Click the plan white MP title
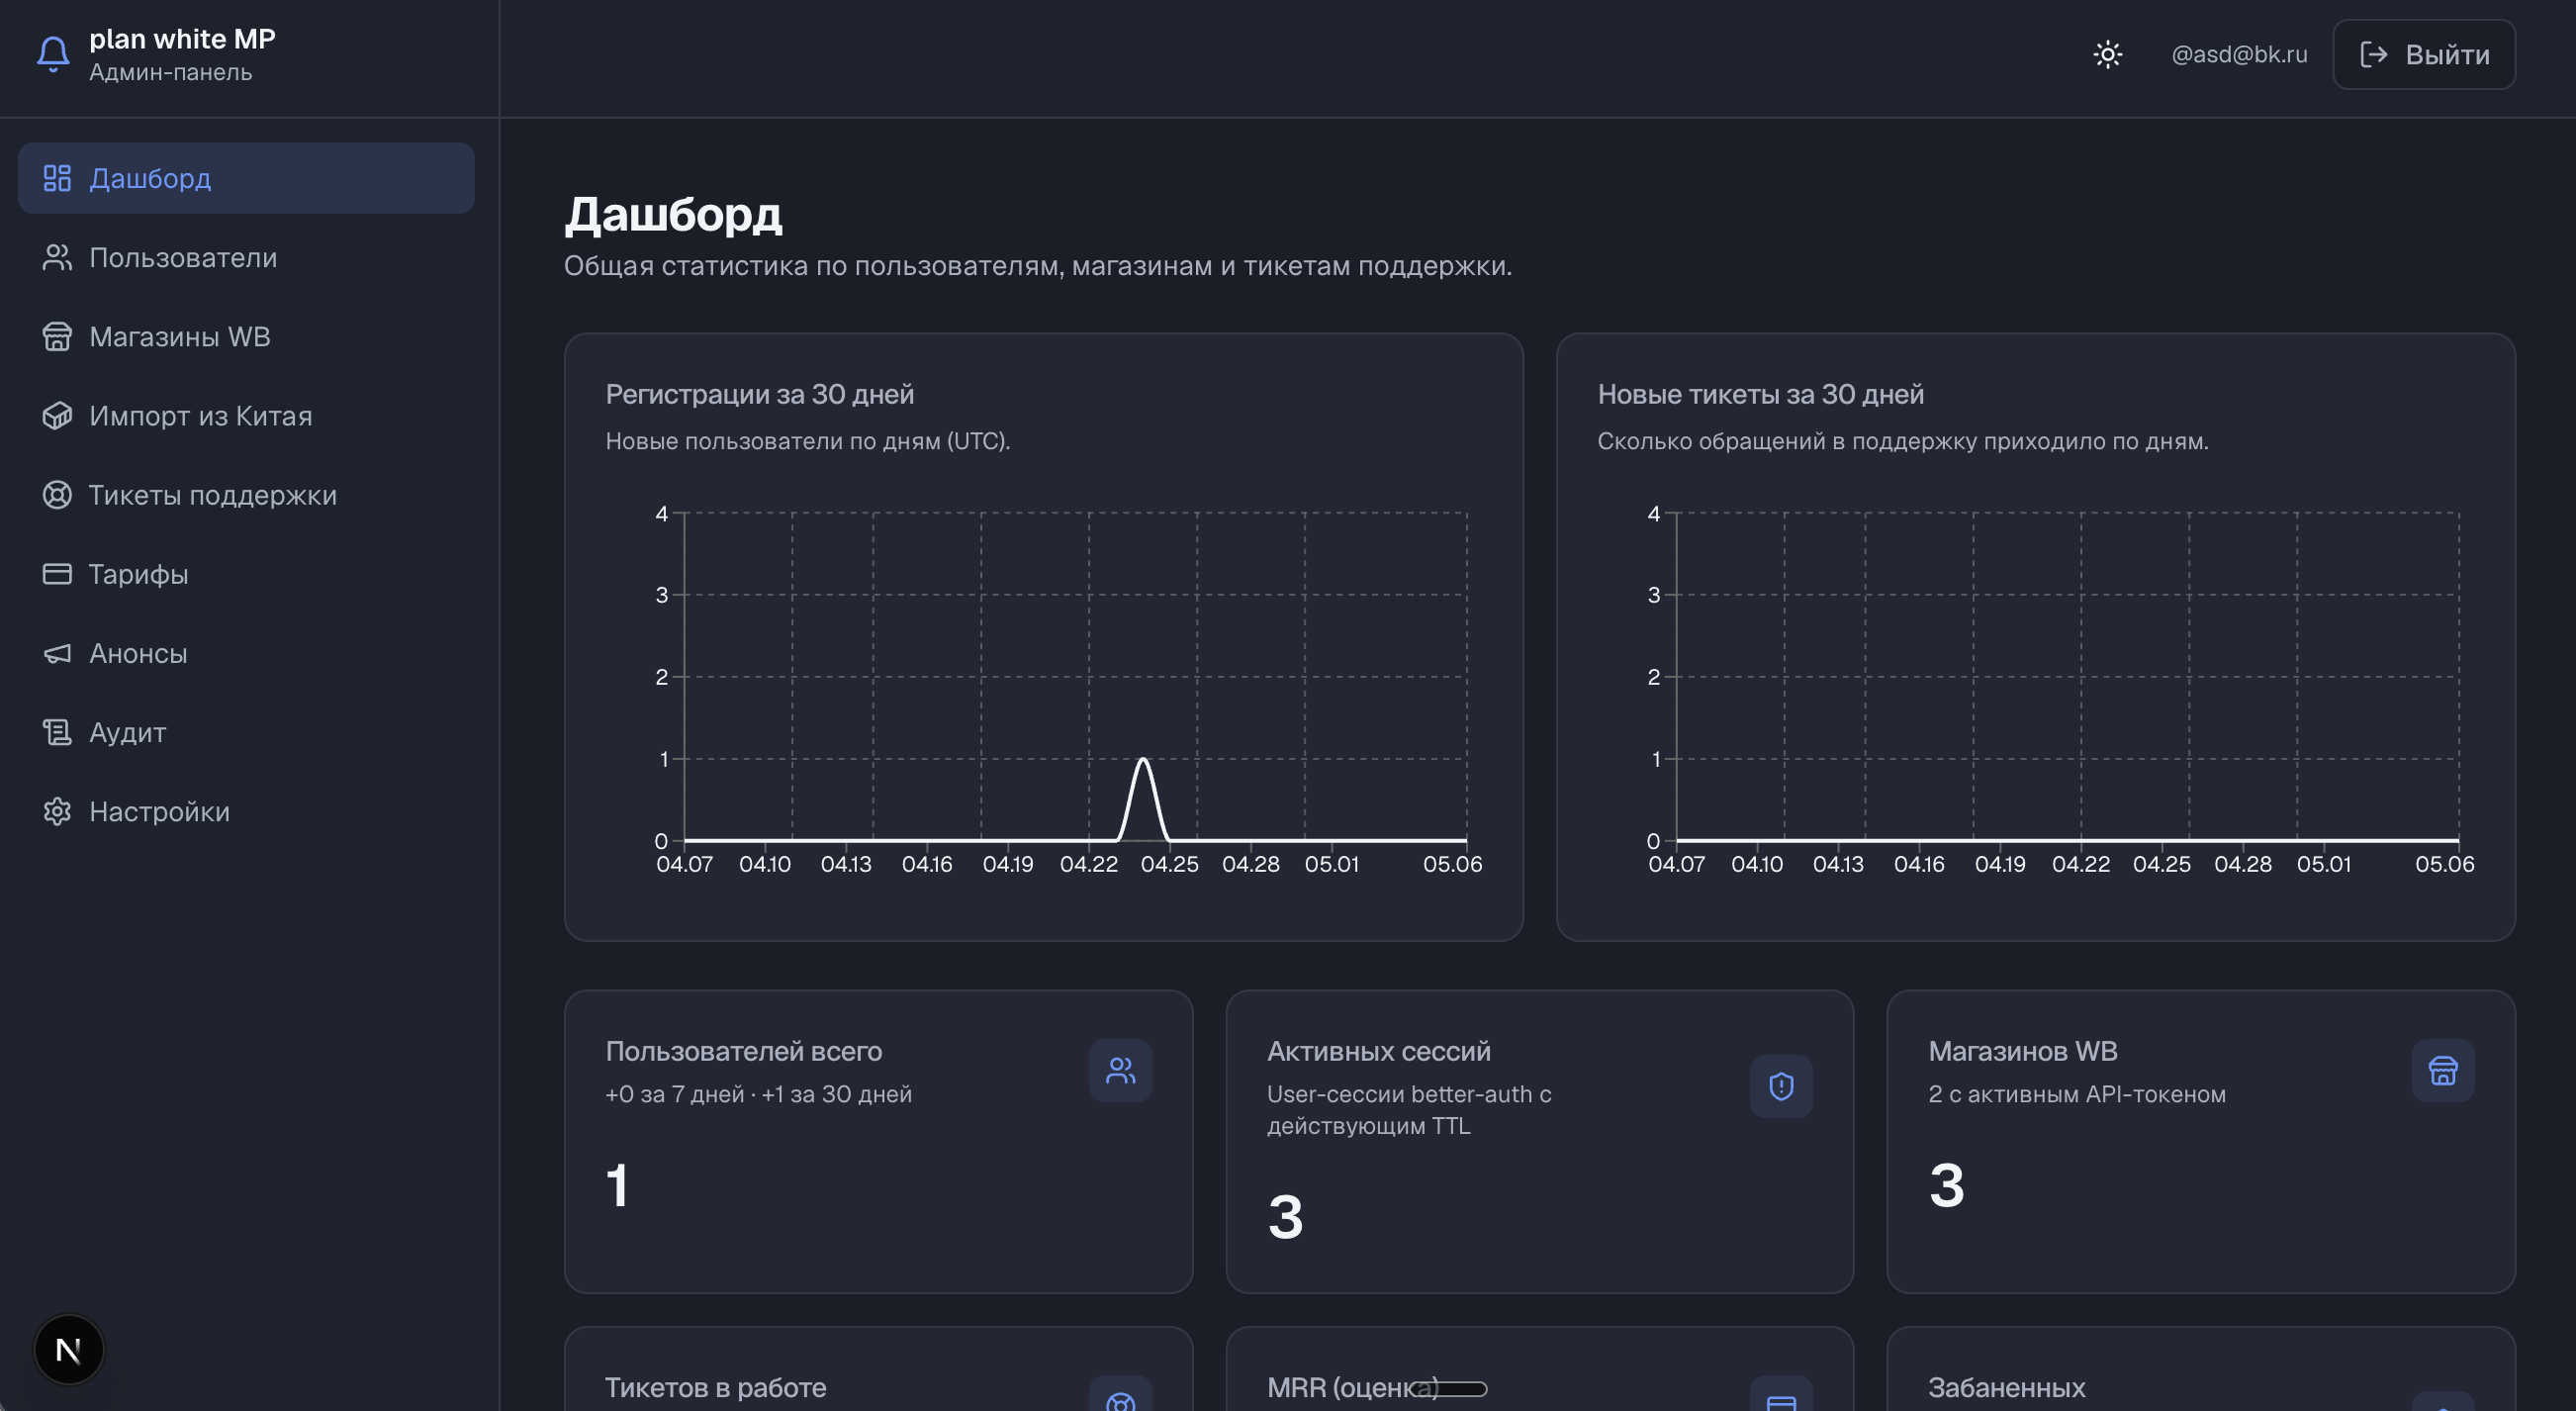2576x1411 pixels. (x=182, y=39)
